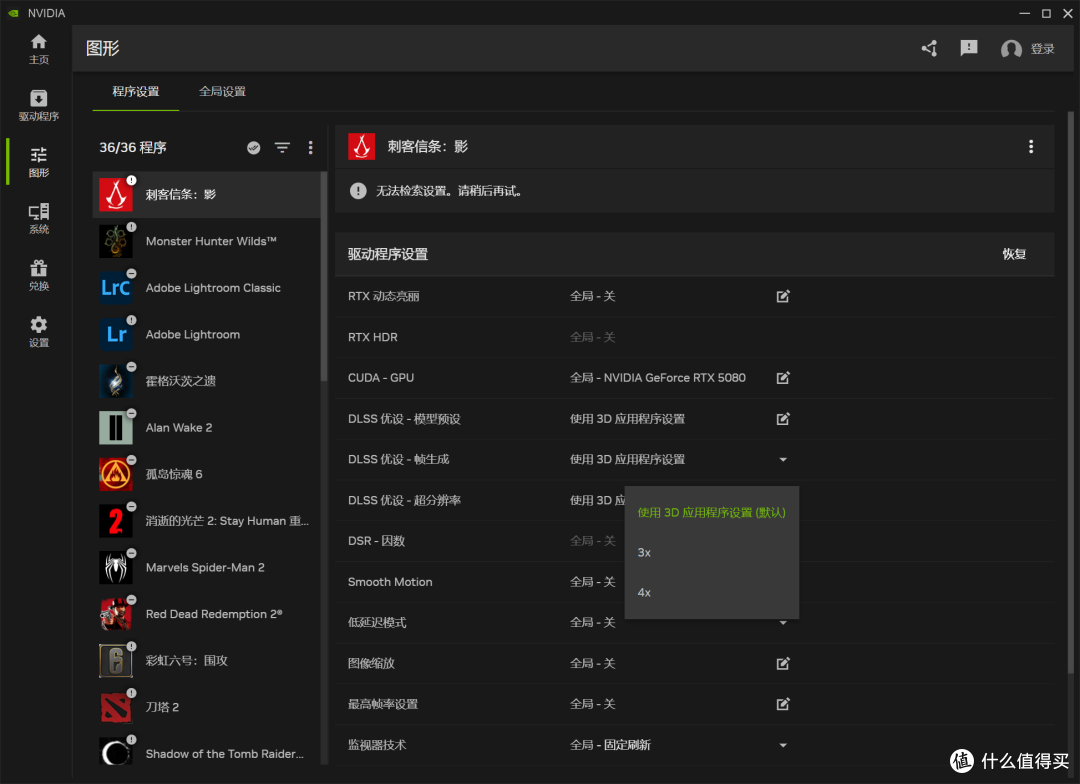Choose 4x frame generation option
Image resolution: width=1080 pixels, height=784 pixels.
[x=712, y=592]
